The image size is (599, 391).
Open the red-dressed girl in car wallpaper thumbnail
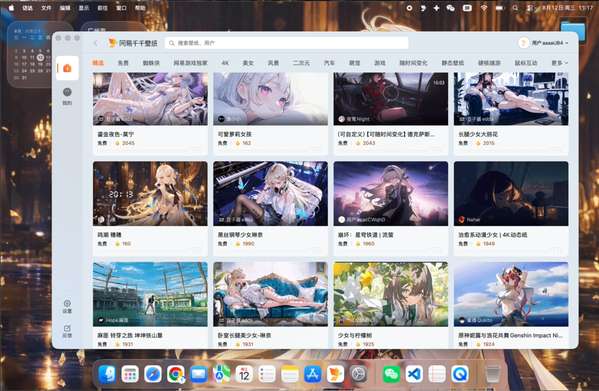click(391, 99)
